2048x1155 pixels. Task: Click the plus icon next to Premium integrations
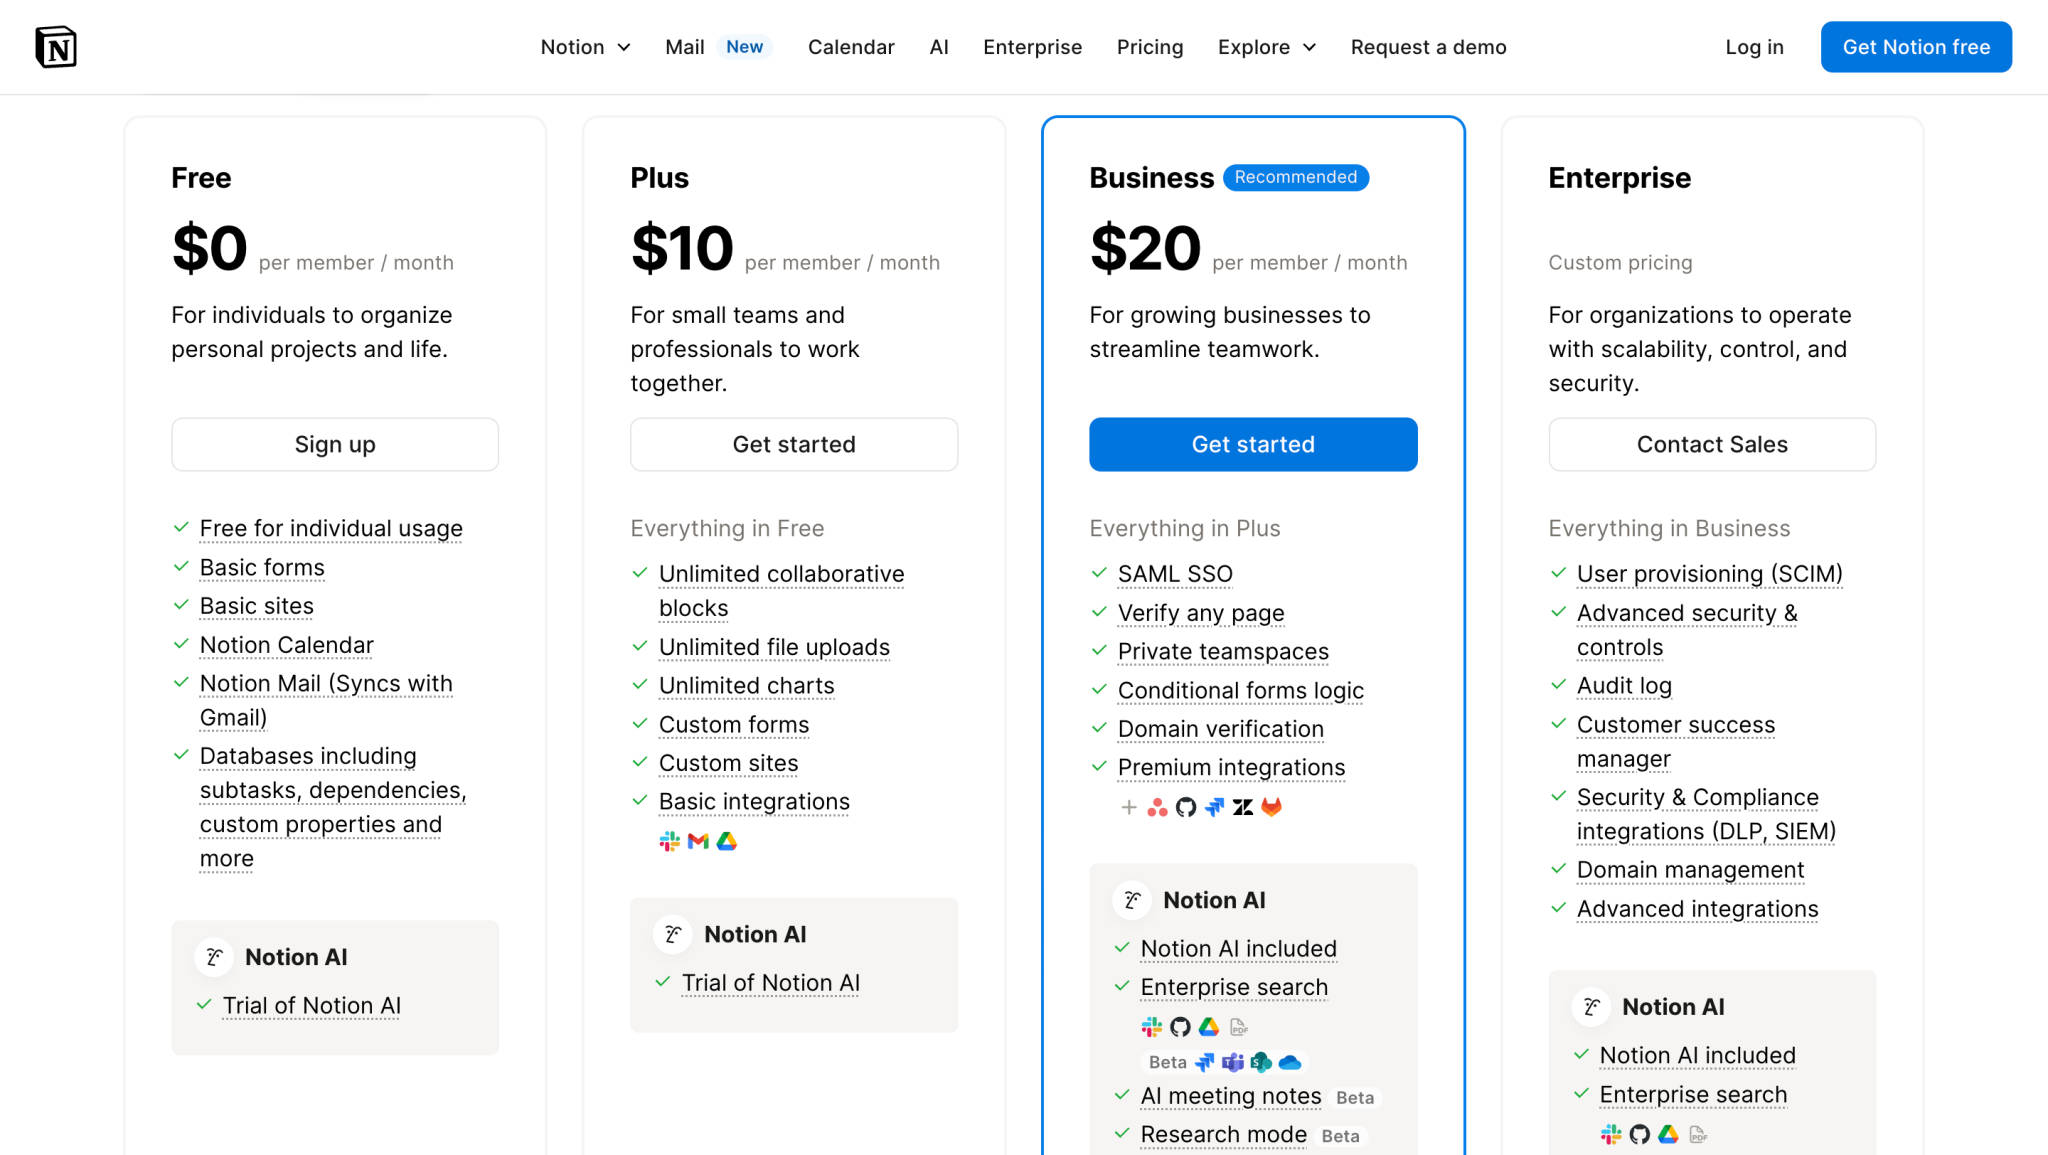(x=1129, y=807)
